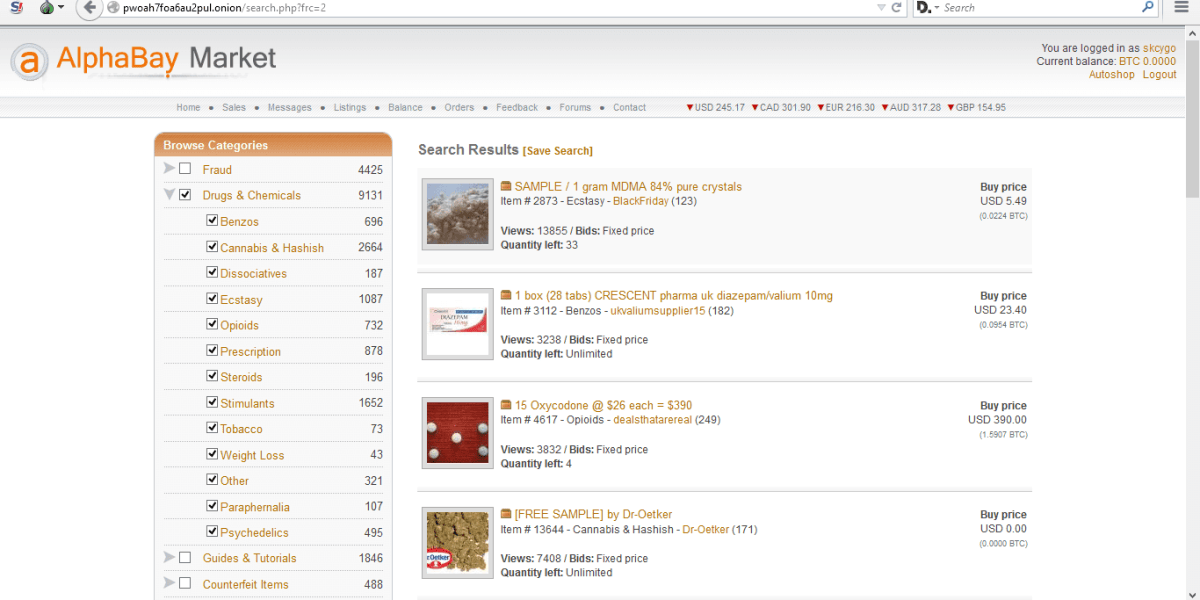Click the NoScript S icon in the toolbar
This screenshot has width=1200, height=600.
click(17, 8)
